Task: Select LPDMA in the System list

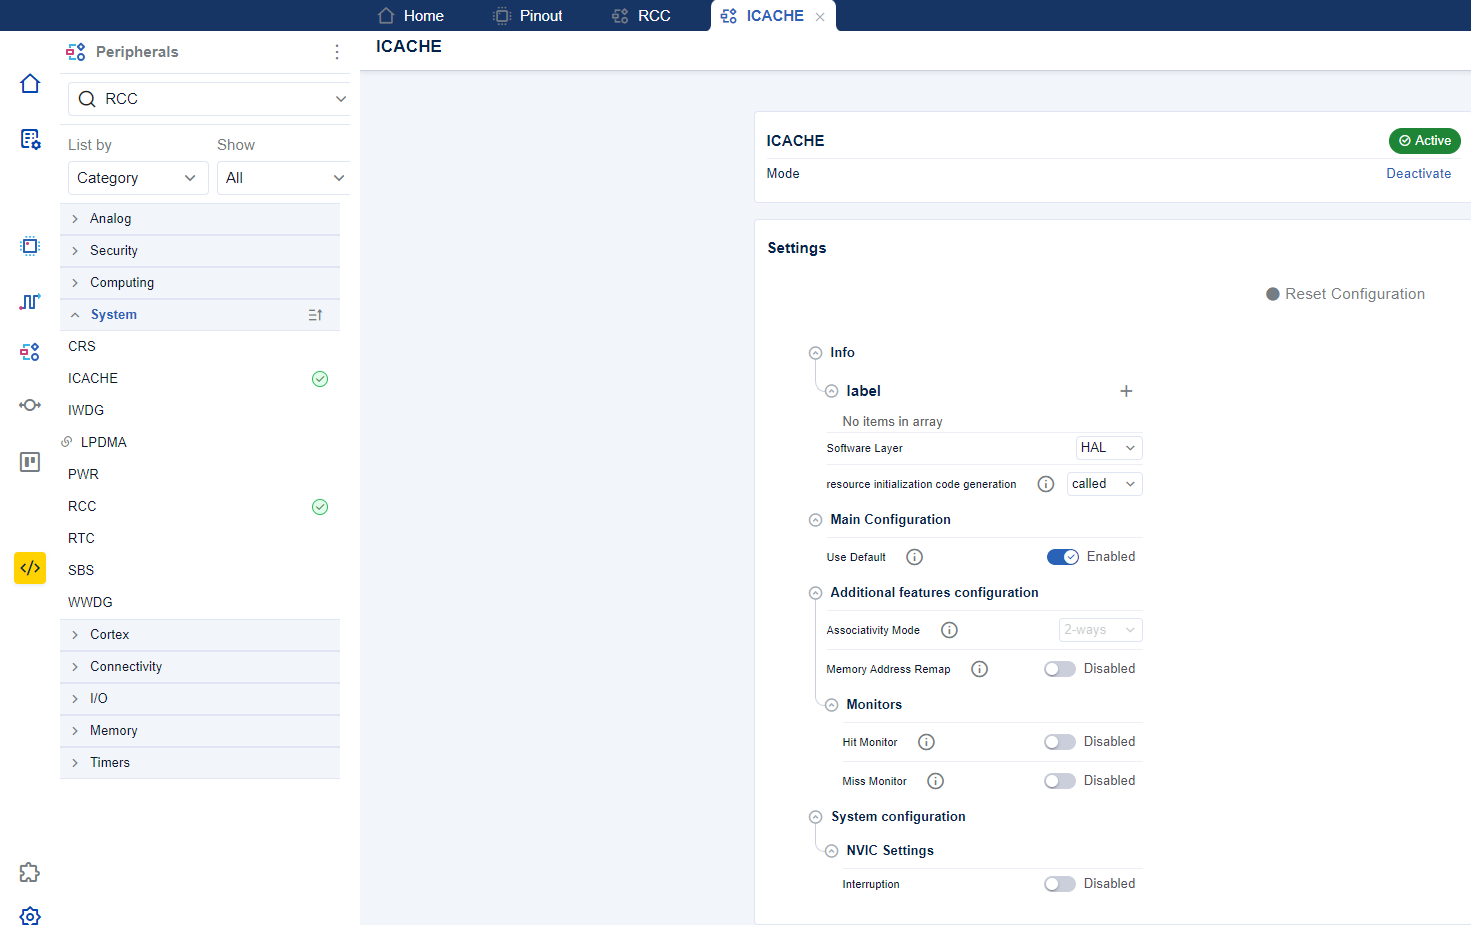Action: point(103,442)
